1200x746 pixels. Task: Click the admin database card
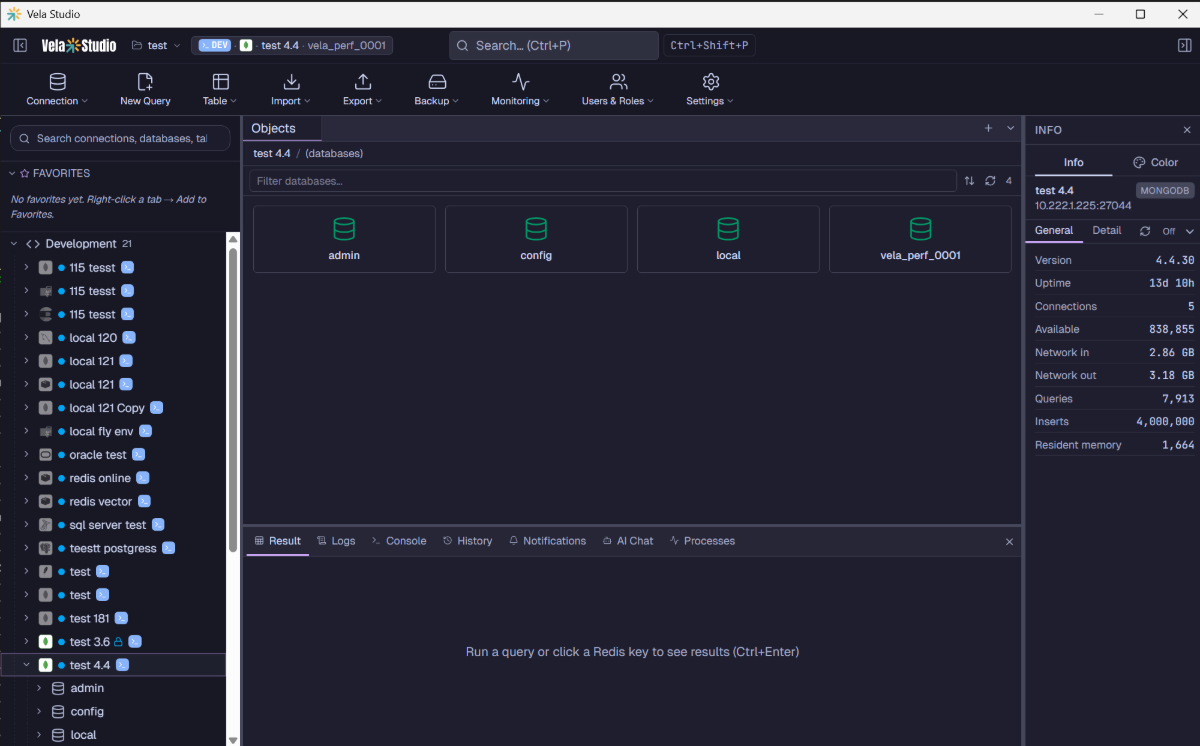[344, 239]
